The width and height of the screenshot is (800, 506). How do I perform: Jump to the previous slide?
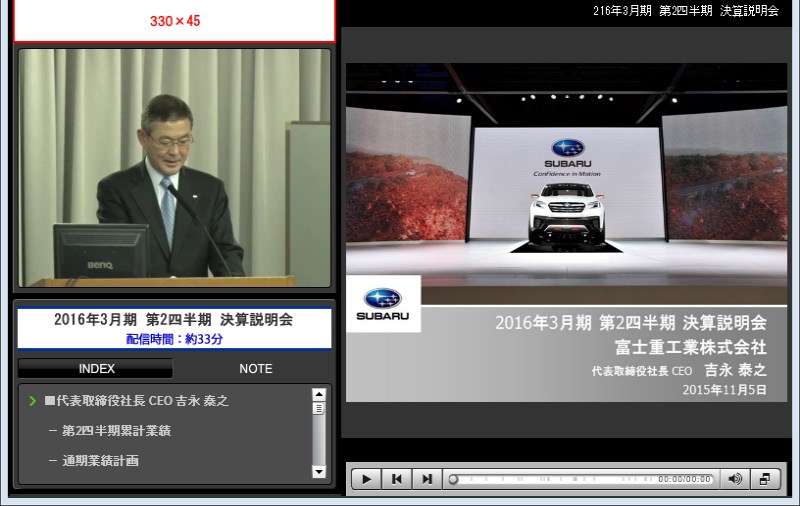(x=396, y=479)
